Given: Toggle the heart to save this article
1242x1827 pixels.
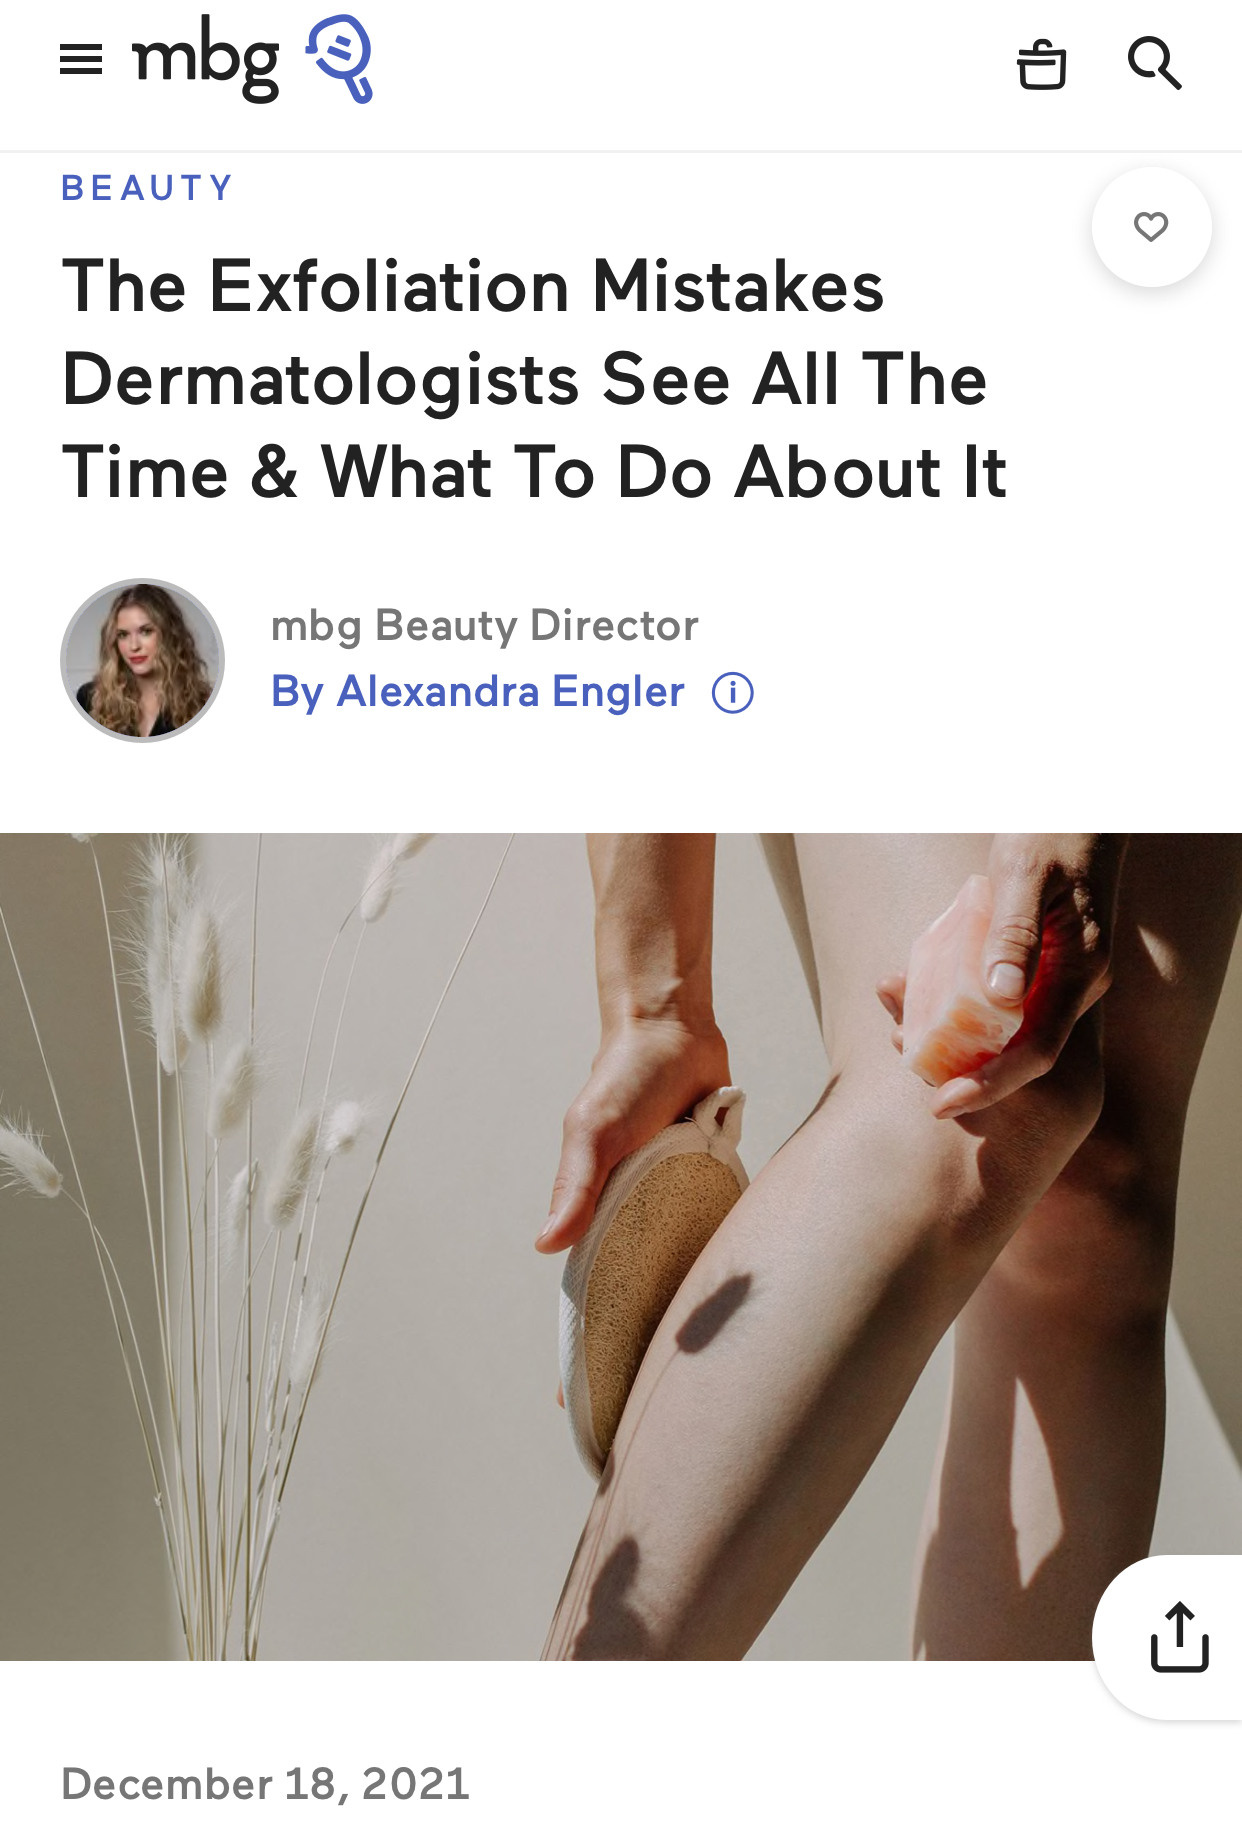Looking at the screenshot, I should [1151, 227].
